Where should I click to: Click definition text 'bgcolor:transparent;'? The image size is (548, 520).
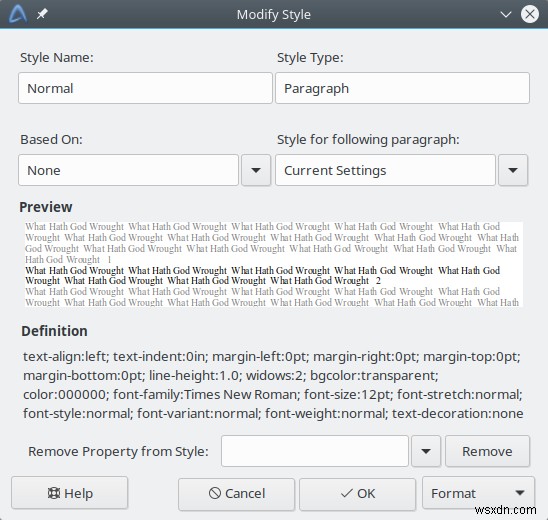click(x=374, y=376)
